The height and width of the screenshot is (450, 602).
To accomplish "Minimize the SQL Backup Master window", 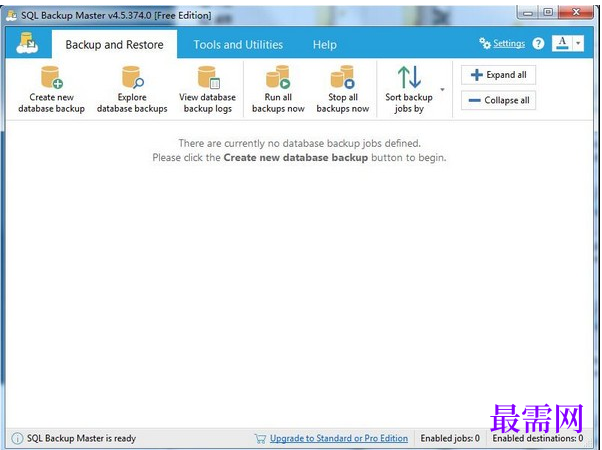I will (528, 13).
